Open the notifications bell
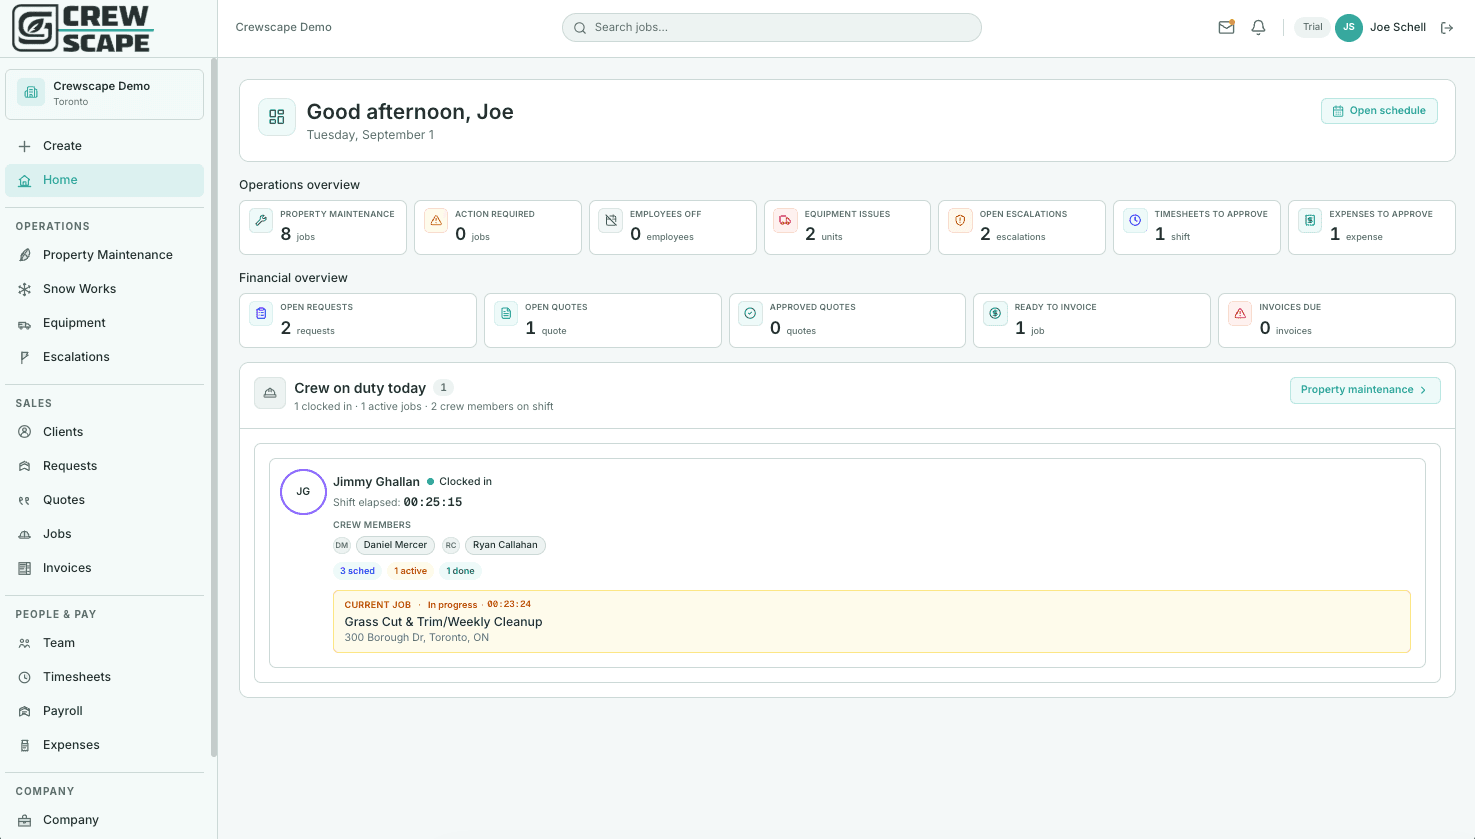The height and width of the screenshot is (839, 1475). tap(1259, 28)
